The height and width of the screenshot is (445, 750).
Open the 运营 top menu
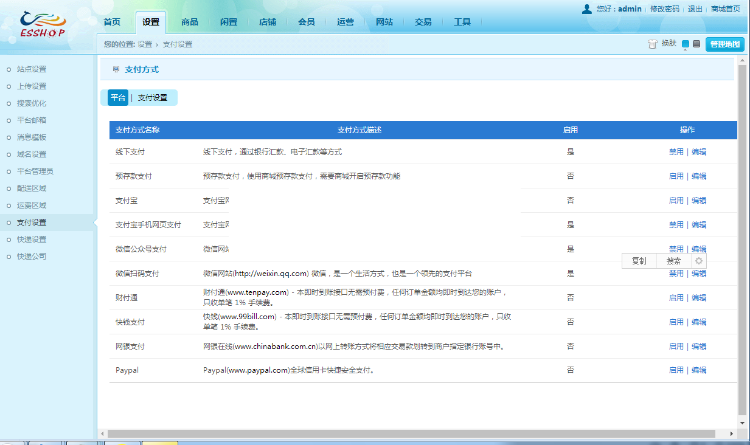click(x=345, y=22)
